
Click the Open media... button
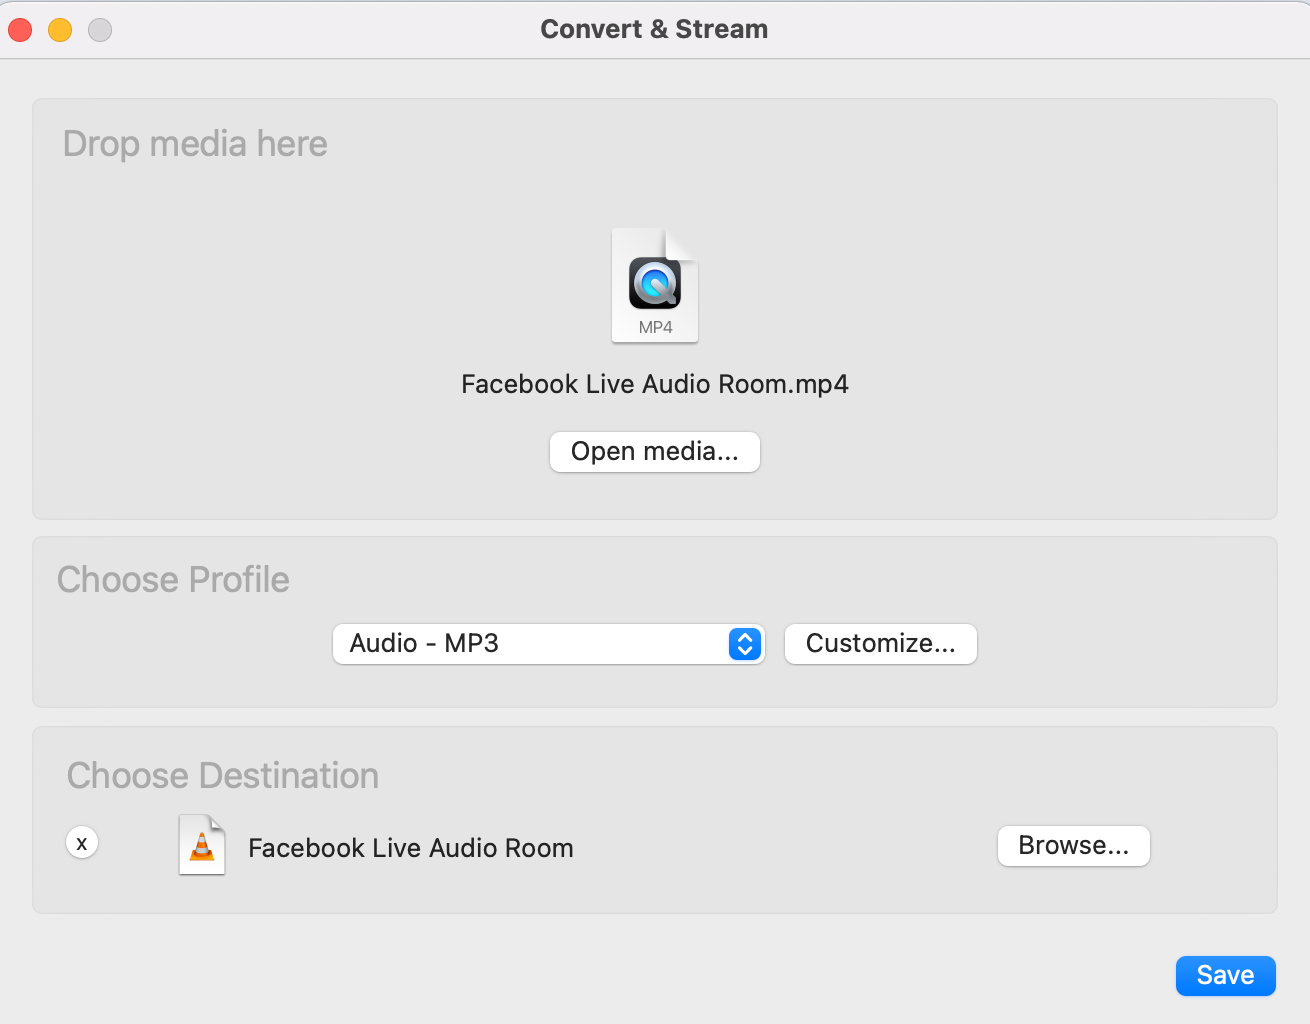pyautogui.click(x=655, y=452)
